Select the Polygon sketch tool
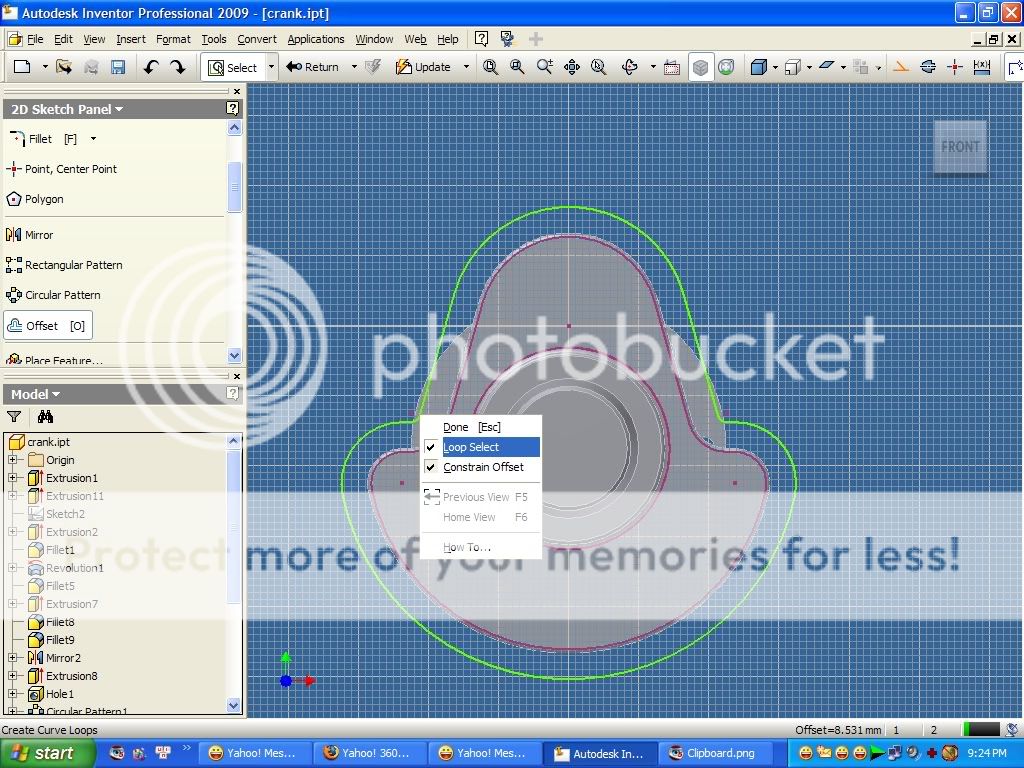The height and width of the screenshot is (768, 1024). [44, 199]
